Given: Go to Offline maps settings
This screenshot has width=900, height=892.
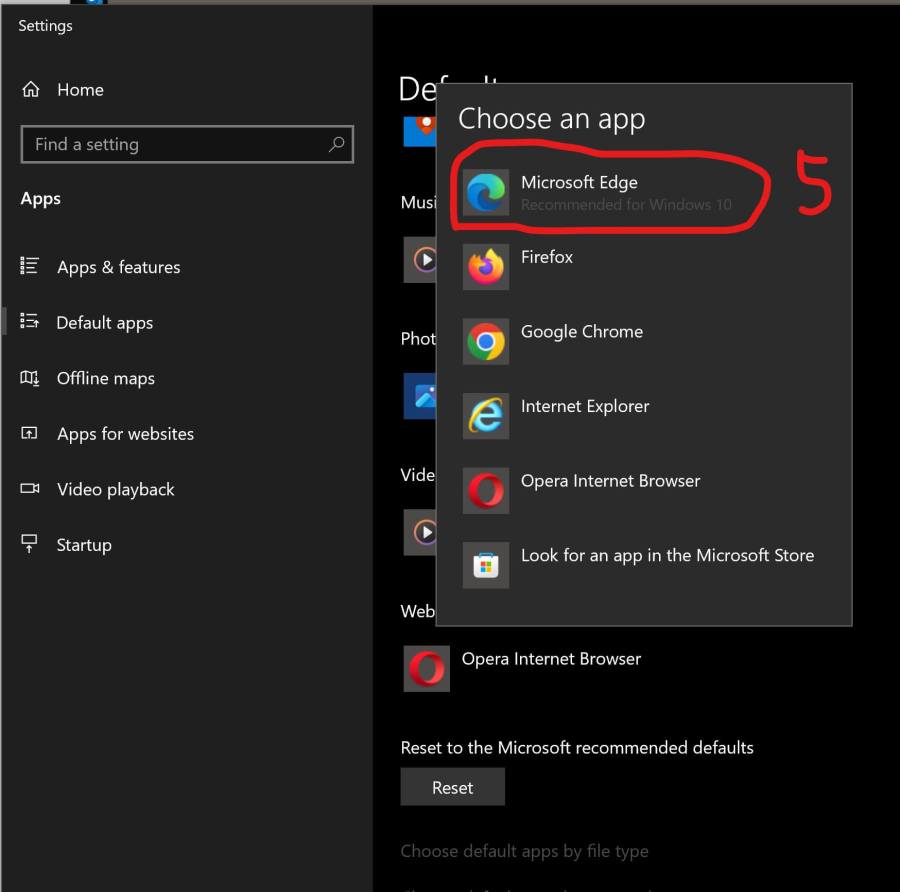Looking at the screenshot, I should 105,378.
